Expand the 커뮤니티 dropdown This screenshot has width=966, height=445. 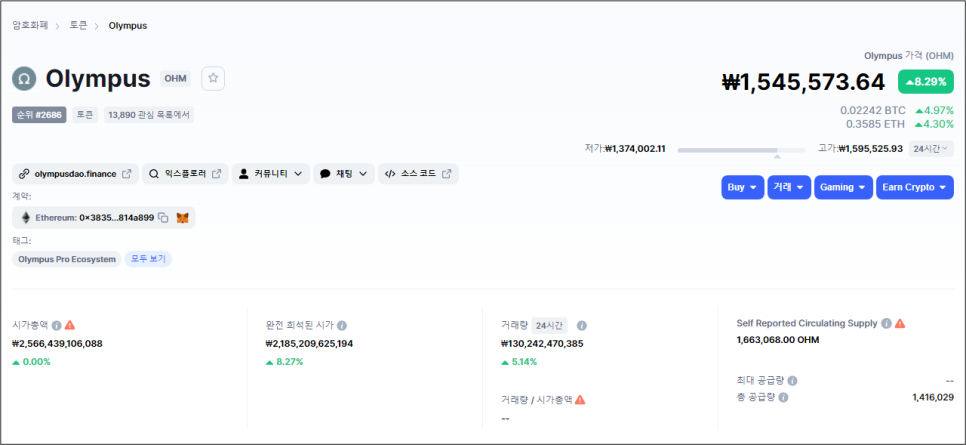point(270,174)
